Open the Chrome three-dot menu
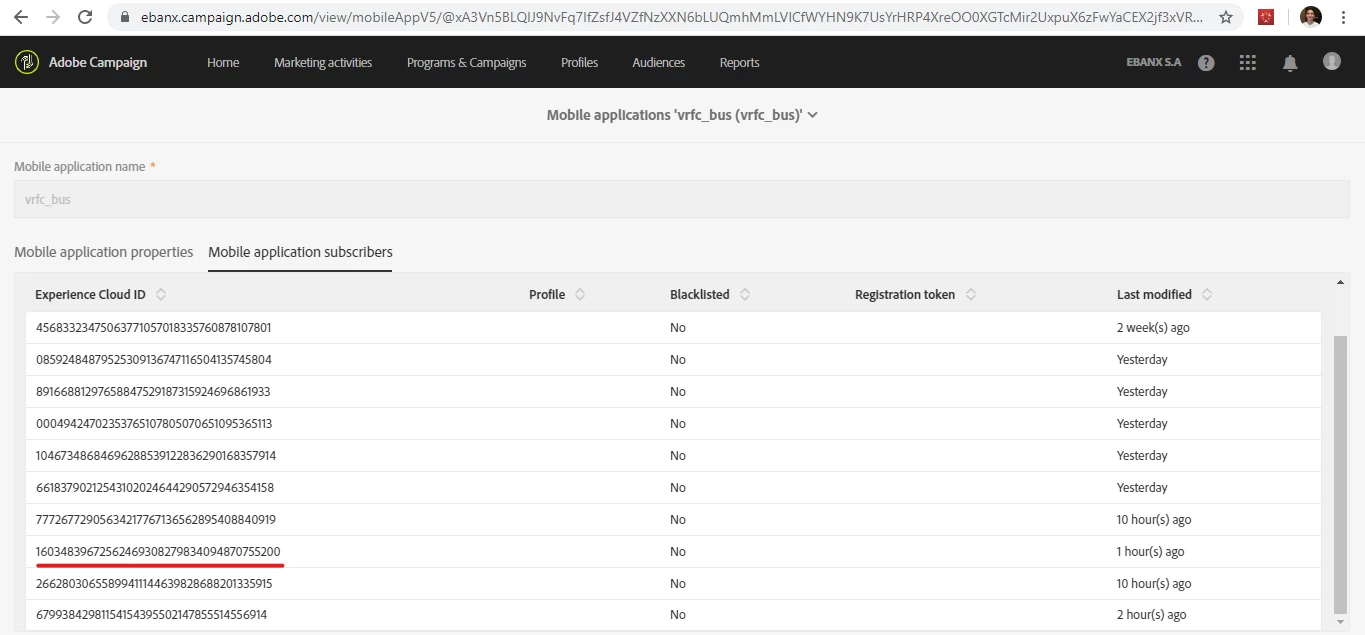The width and height of the screenshot is (1365, 635). 1345,17
